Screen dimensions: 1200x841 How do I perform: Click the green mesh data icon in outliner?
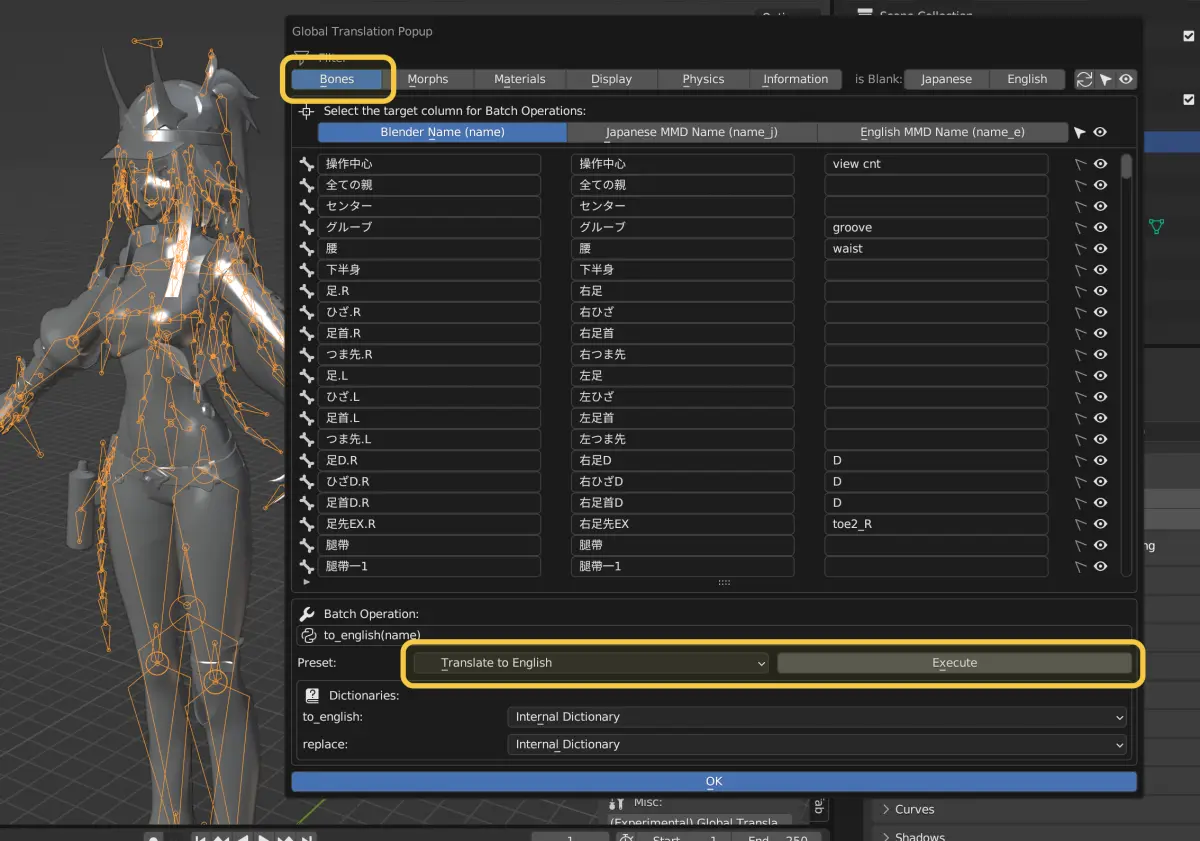pyautogui.click(x=1157, y=227)
